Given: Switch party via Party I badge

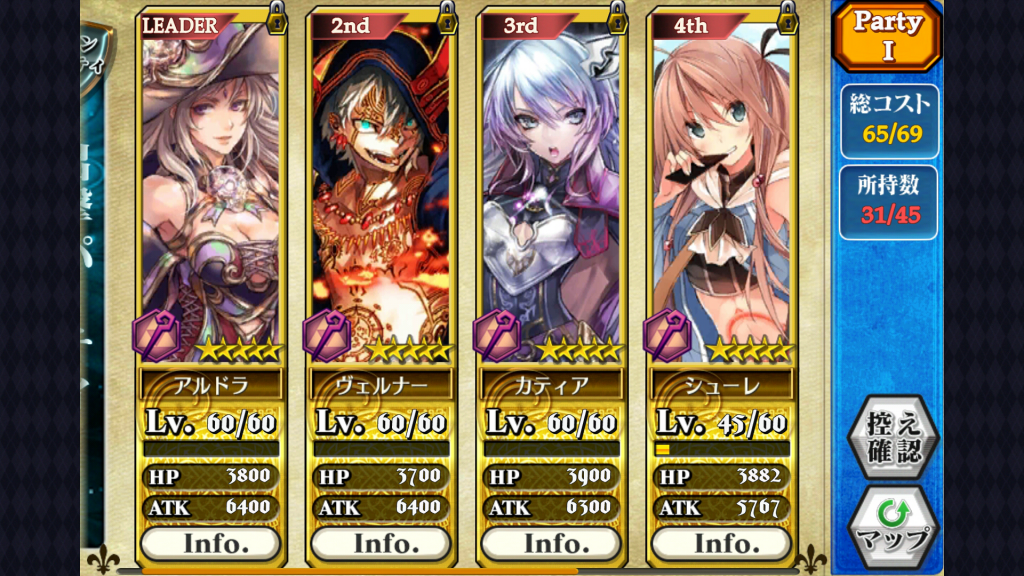Looking at the screenshot, I should (x=887, y=36).
